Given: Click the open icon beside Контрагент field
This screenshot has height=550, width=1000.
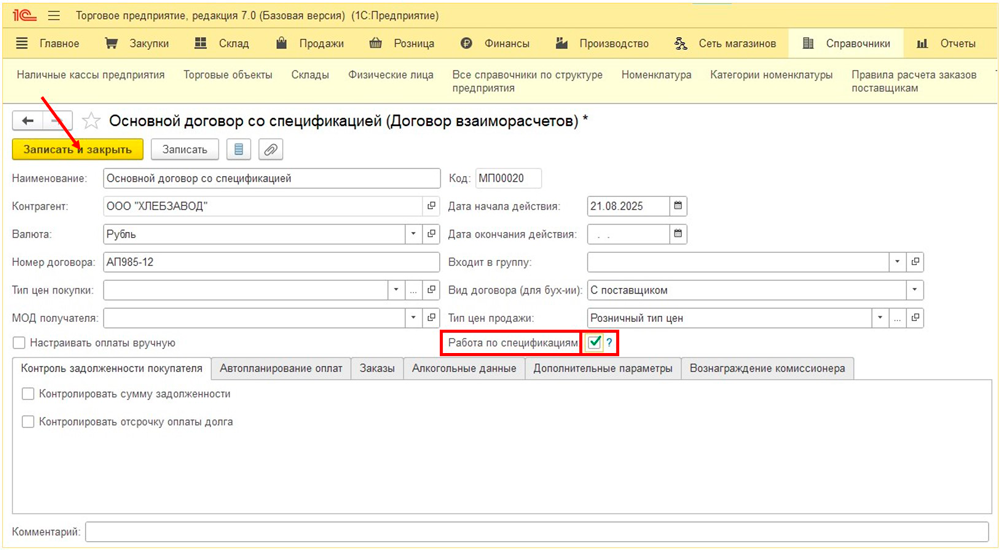Looking at the screenshot, I should (431, 206).
